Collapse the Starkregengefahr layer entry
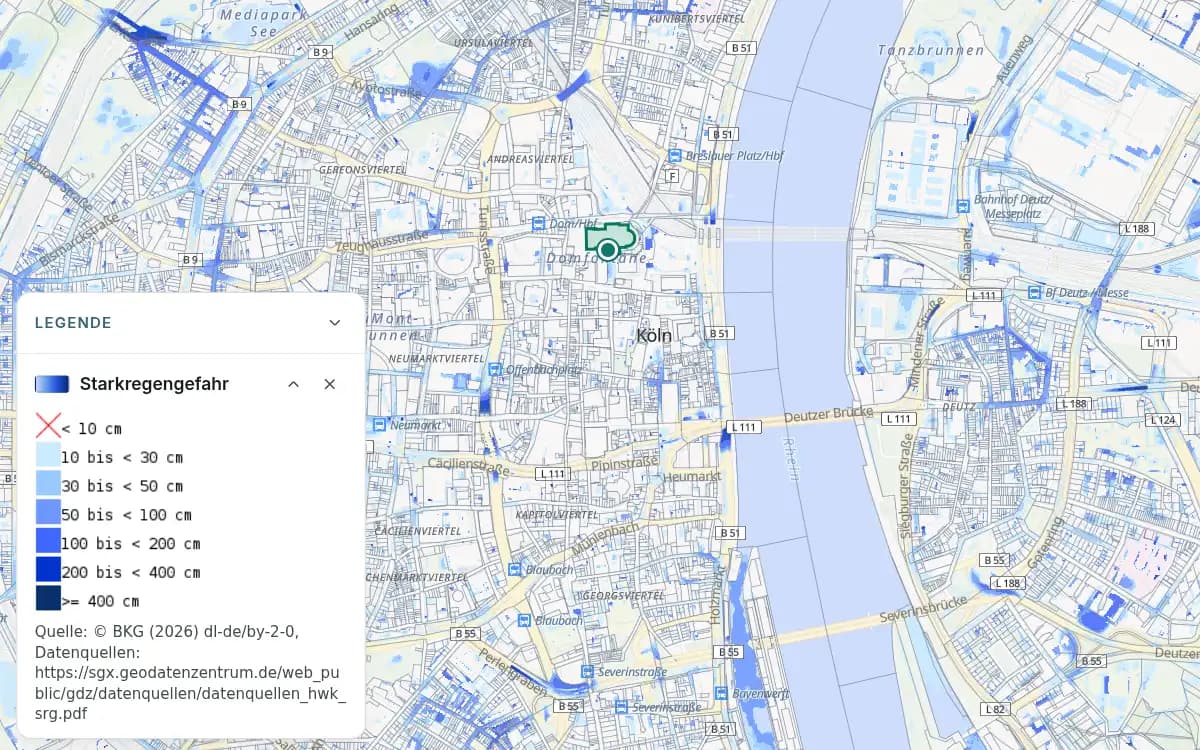This screenshot has width=1200, height=750. click(294, 384)
